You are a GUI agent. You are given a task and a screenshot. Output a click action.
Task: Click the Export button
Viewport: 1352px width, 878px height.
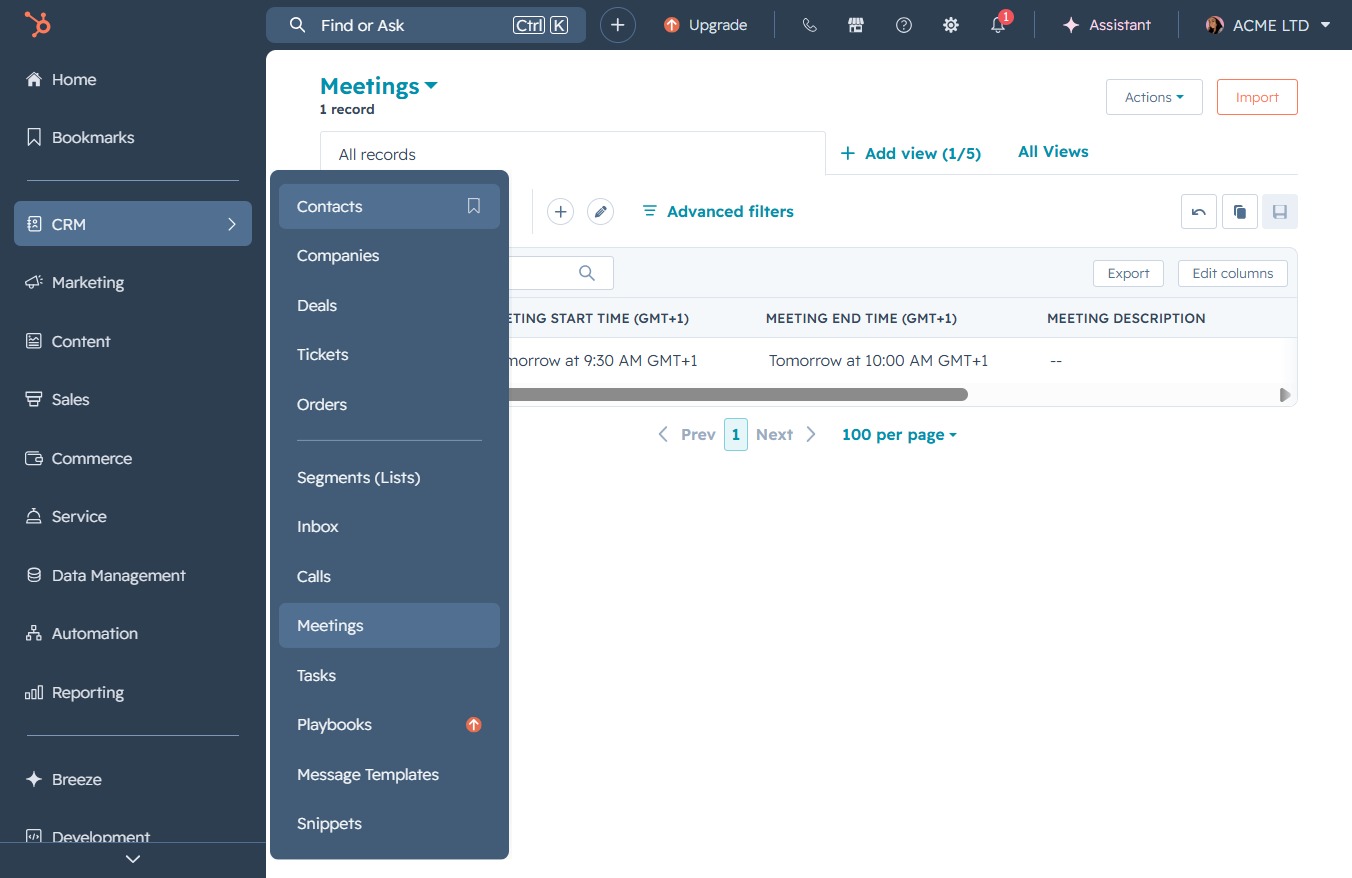tap(1129, 273)
